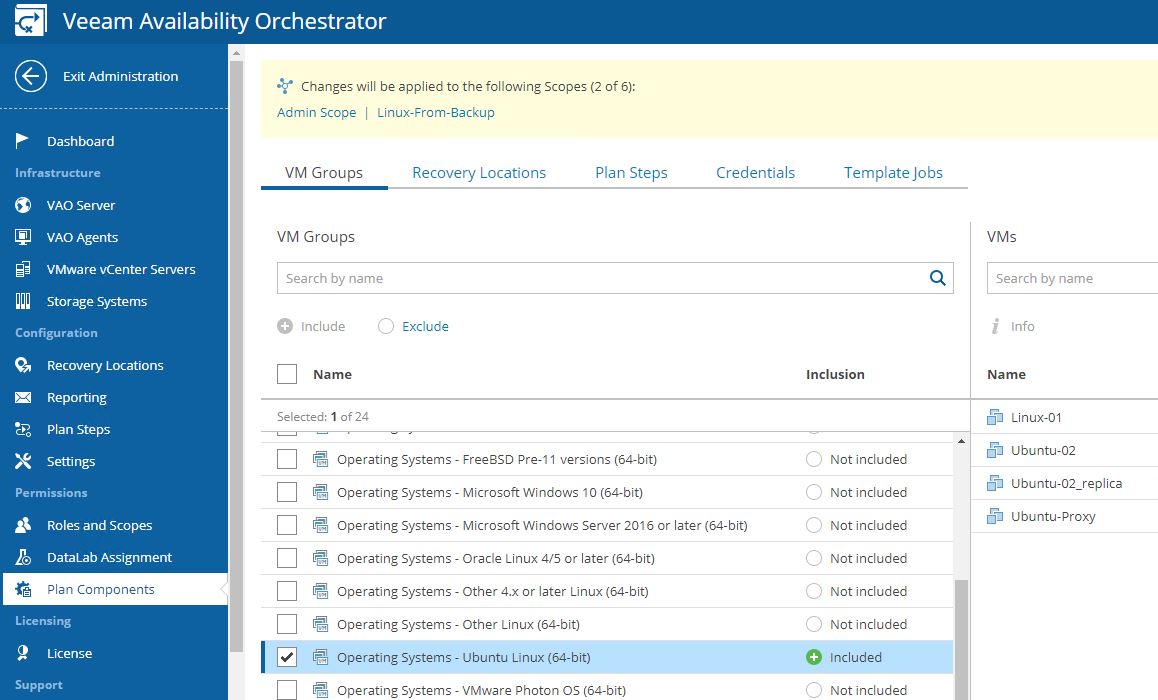
Task: Click the Ubuntu-02_replica VM icon
Action: coord(995,483)
